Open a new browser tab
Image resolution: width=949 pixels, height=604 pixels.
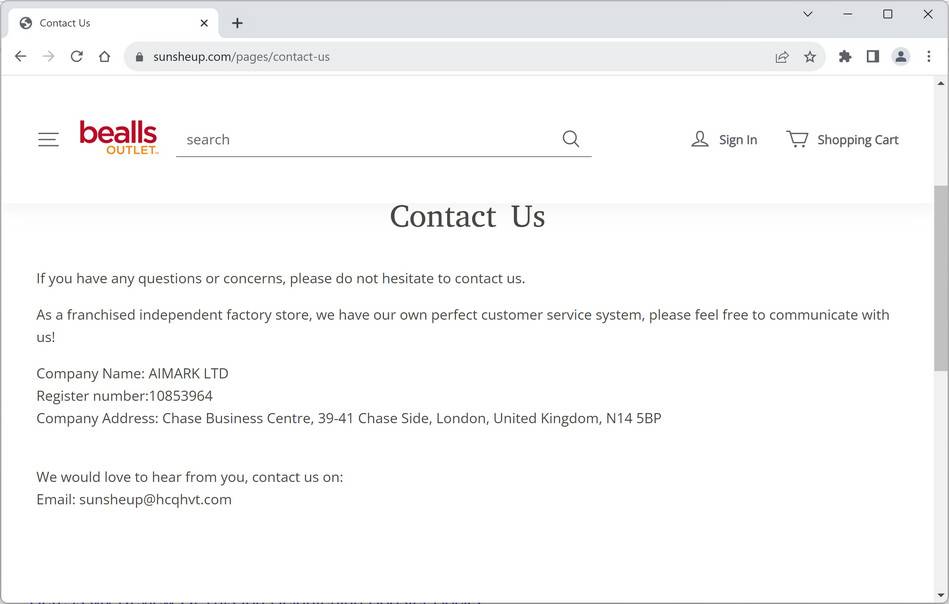[x=237, y=23]
